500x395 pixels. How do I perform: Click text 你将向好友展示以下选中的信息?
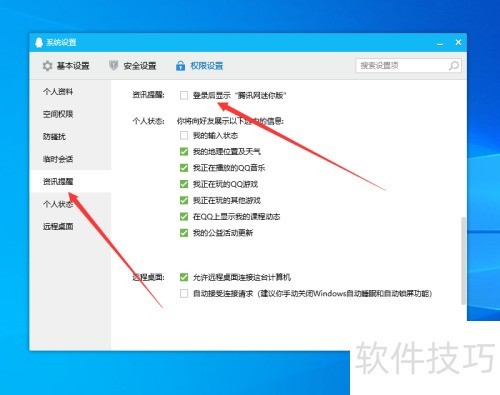(x=230, y=121)
